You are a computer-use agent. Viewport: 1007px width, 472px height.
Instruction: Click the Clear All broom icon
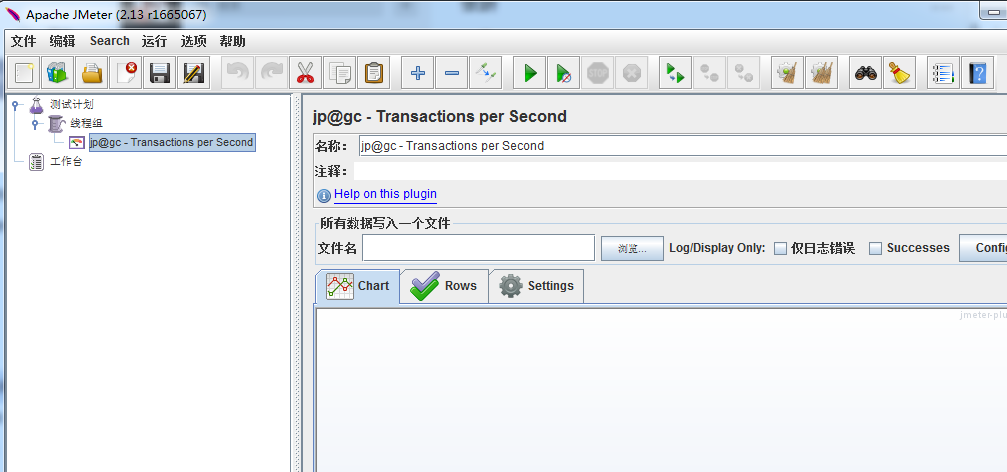pyautogui.click(x=899, y=73)
